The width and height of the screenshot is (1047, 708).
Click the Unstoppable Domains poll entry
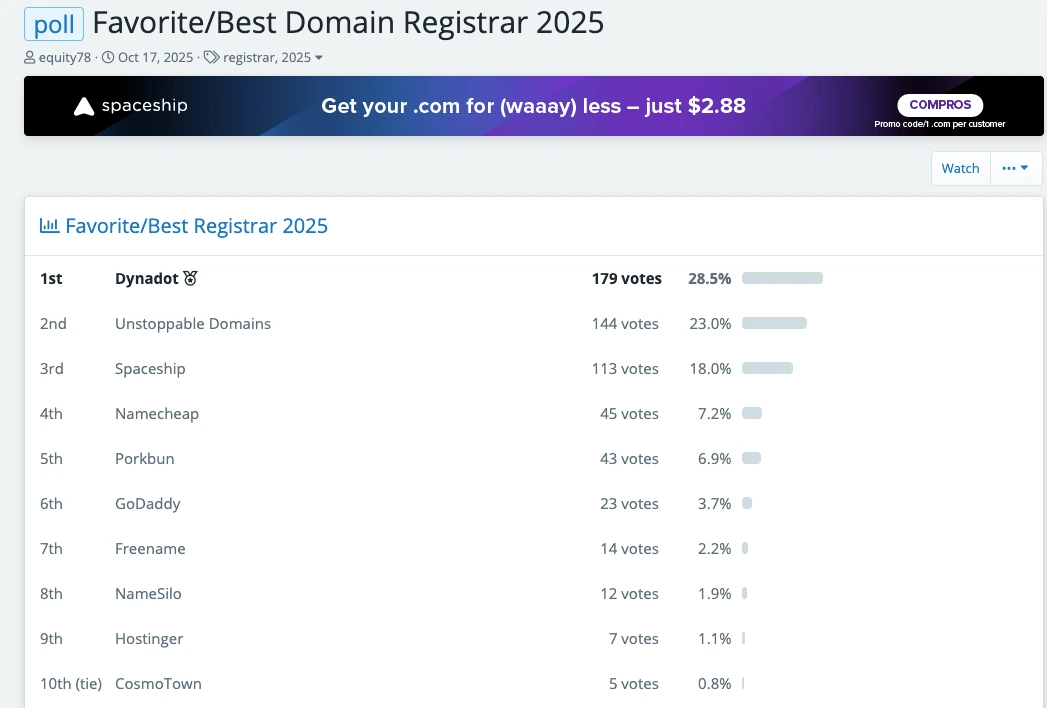192,323
